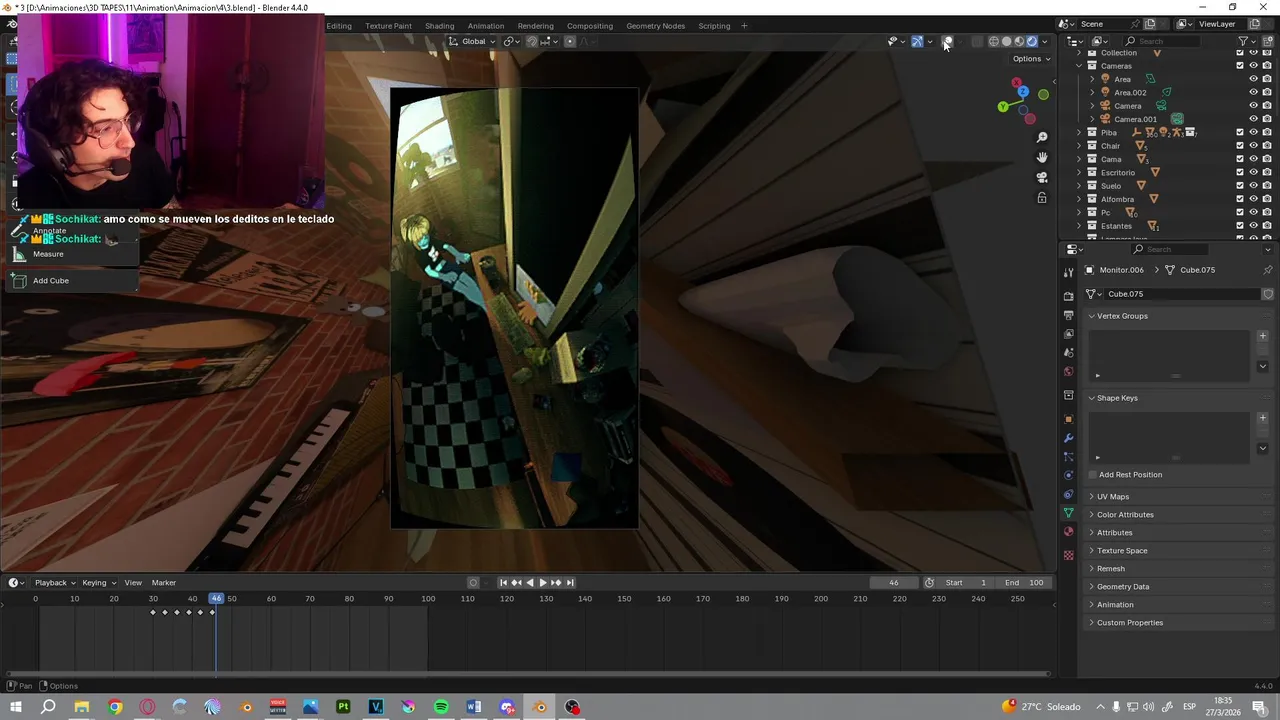The image size is (1280, 720).
Task: Open the Texture properties checker tab icon
Action: [x=1068, y=555]
